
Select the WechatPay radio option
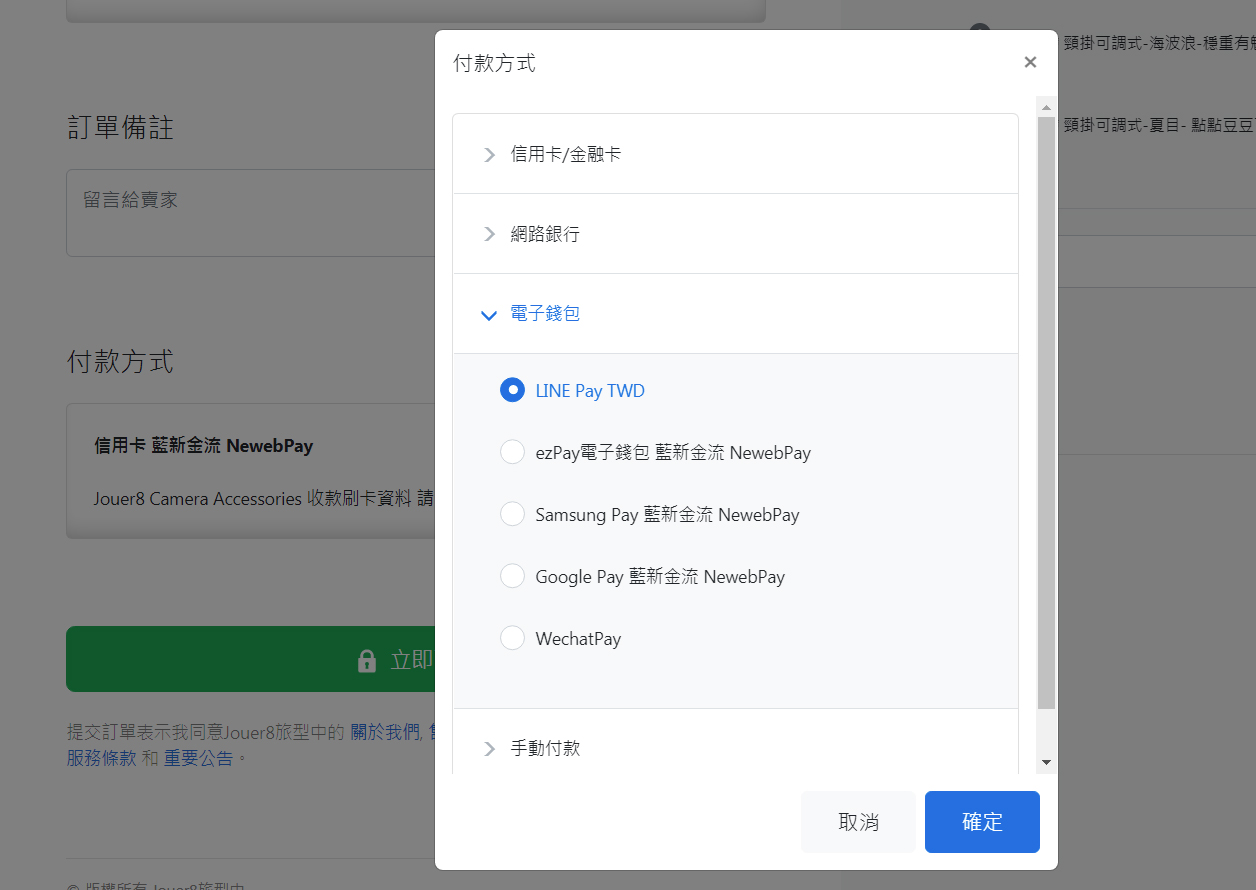pos(512,638)
